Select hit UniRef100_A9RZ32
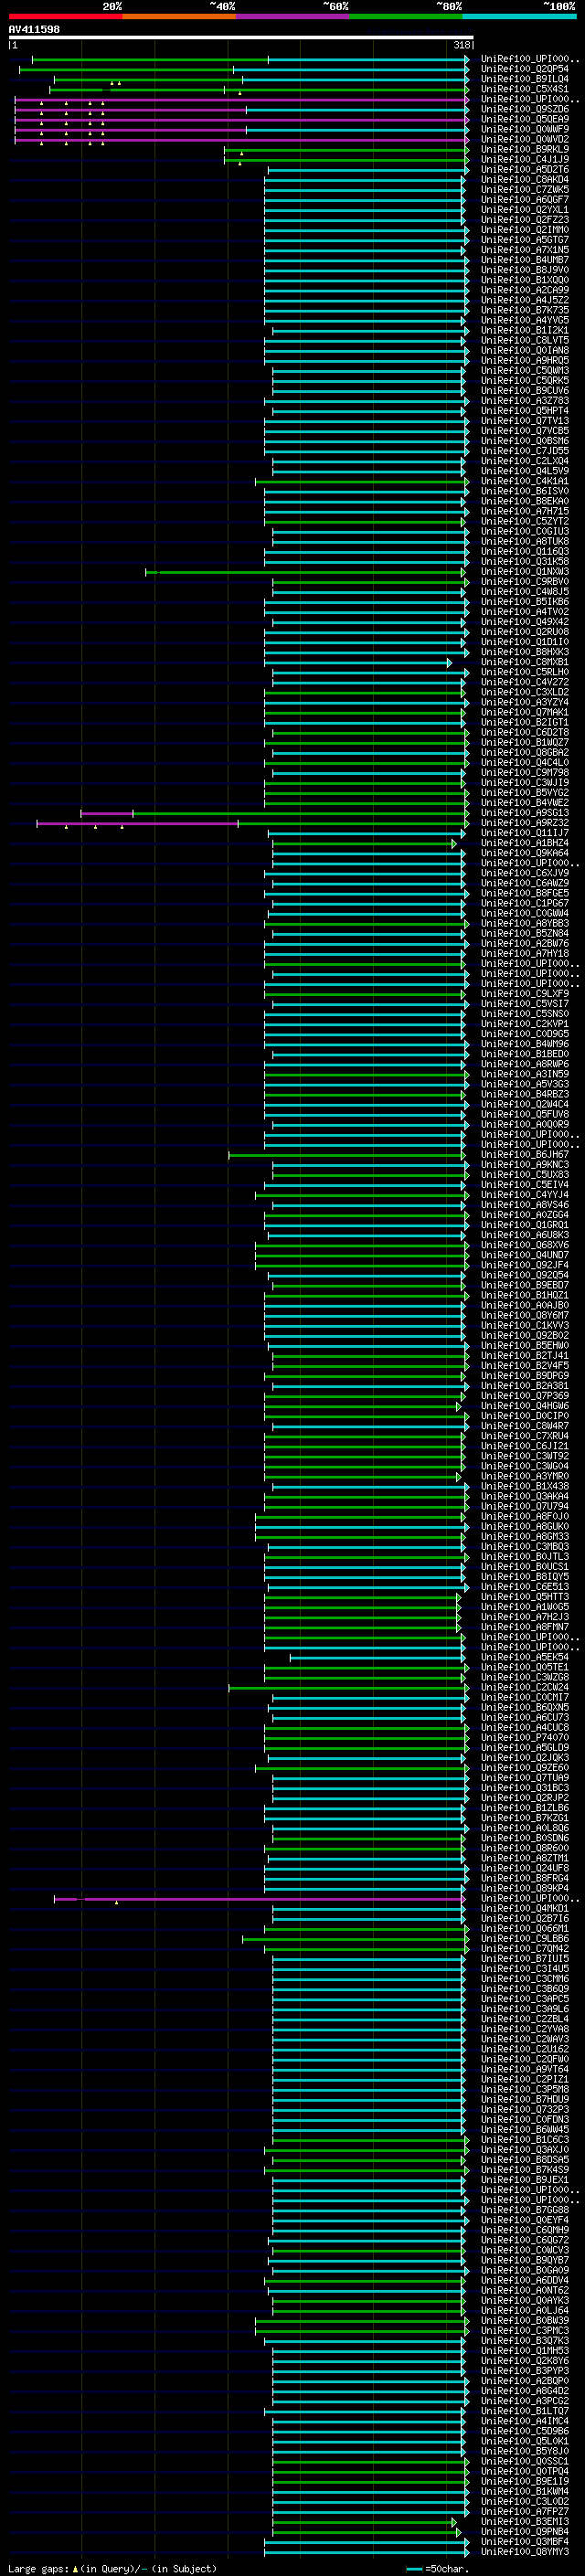This screenshot has width=585, height=2576. pos(524,822)
